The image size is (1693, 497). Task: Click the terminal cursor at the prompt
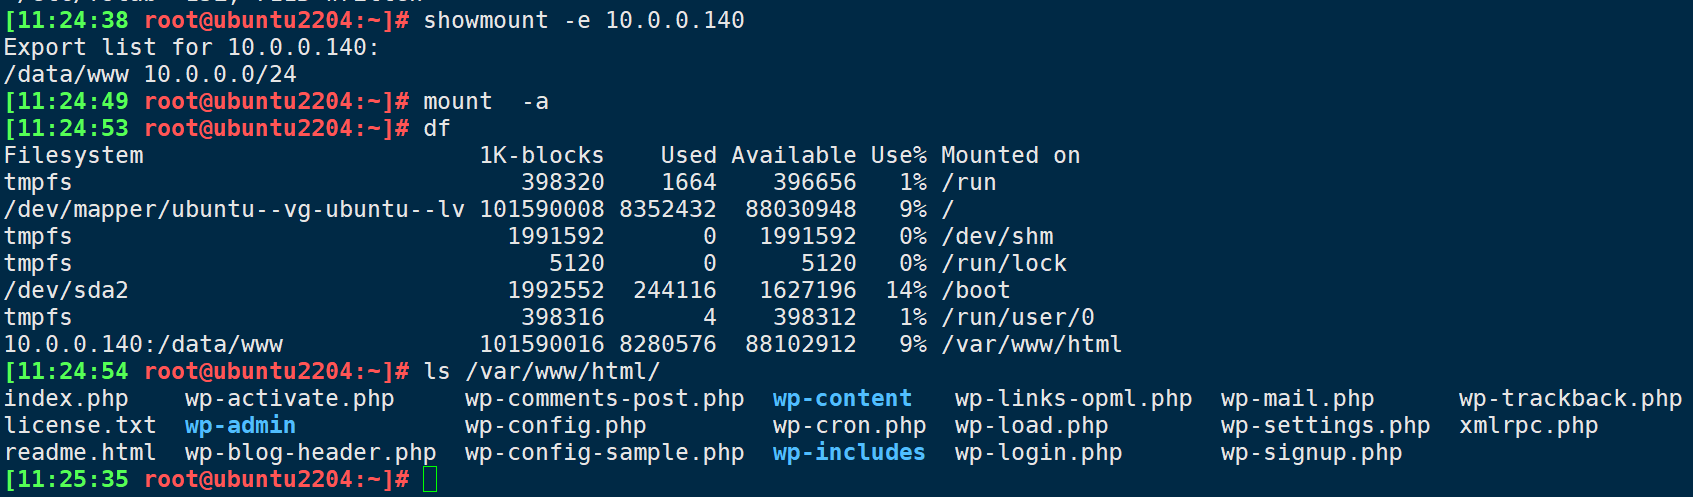point(430,479)
